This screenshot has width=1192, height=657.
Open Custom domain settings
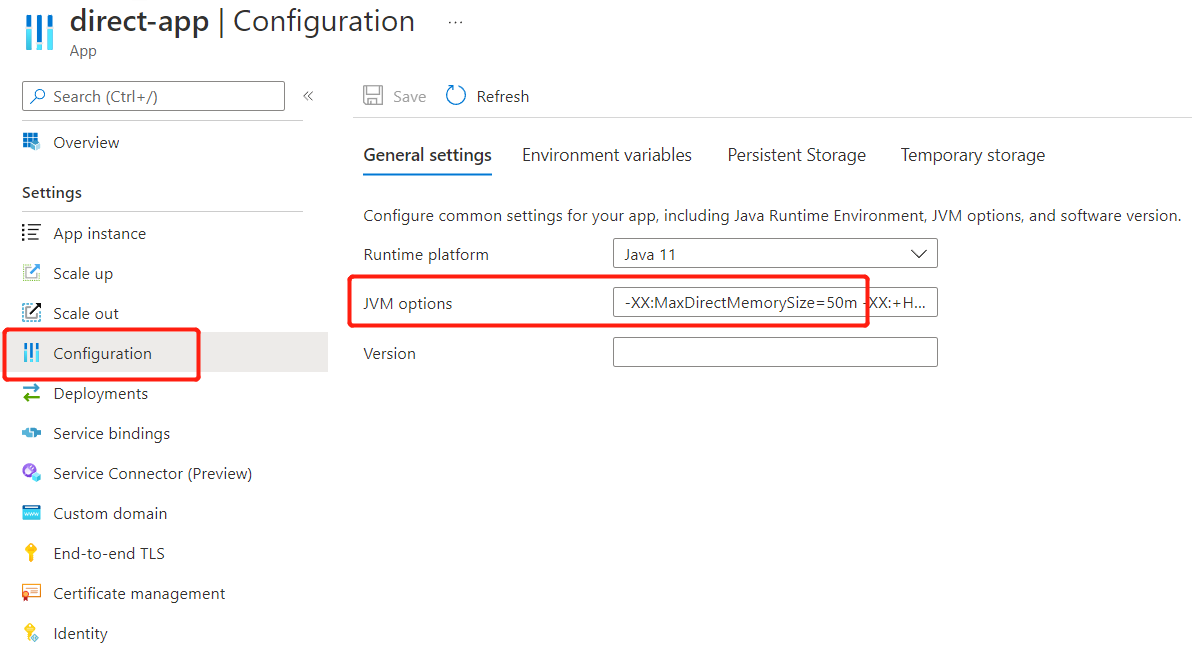[109, 513]
